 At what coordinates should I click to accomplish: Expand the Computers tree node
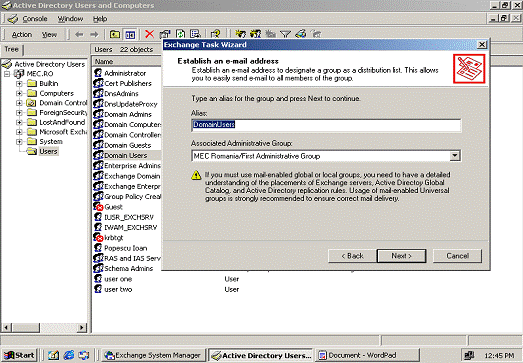[x=19, y=93]
